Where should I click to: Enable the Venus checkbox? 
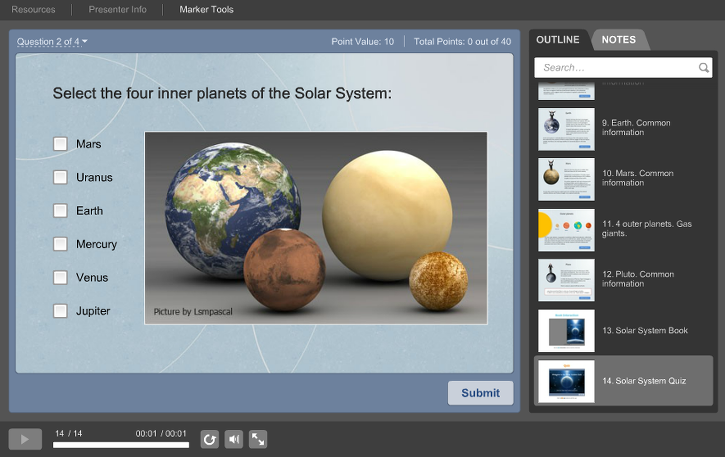tap(60, 277)
